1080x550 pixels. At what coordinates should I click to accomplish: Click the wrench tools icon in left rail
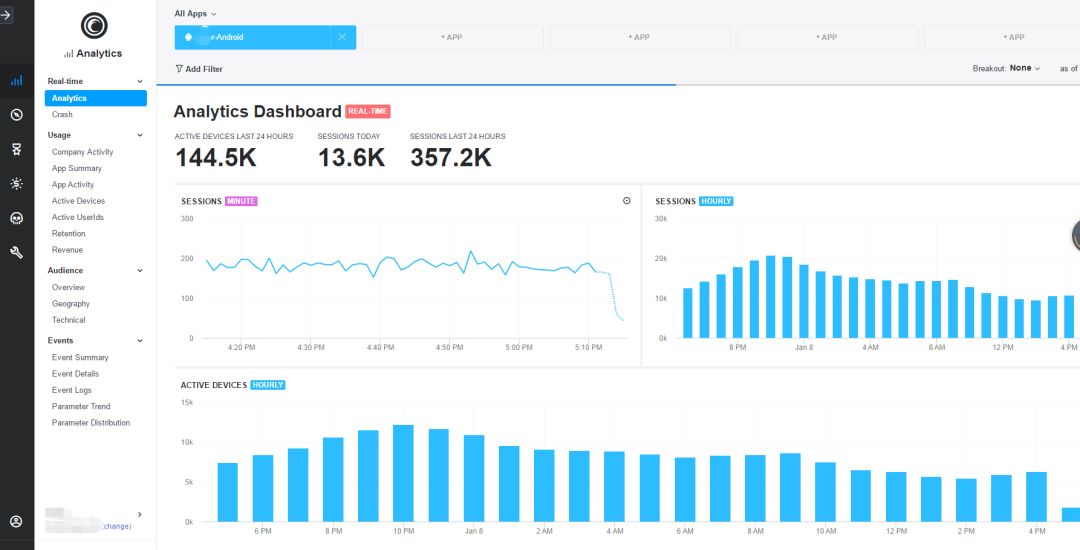point(16,252)
